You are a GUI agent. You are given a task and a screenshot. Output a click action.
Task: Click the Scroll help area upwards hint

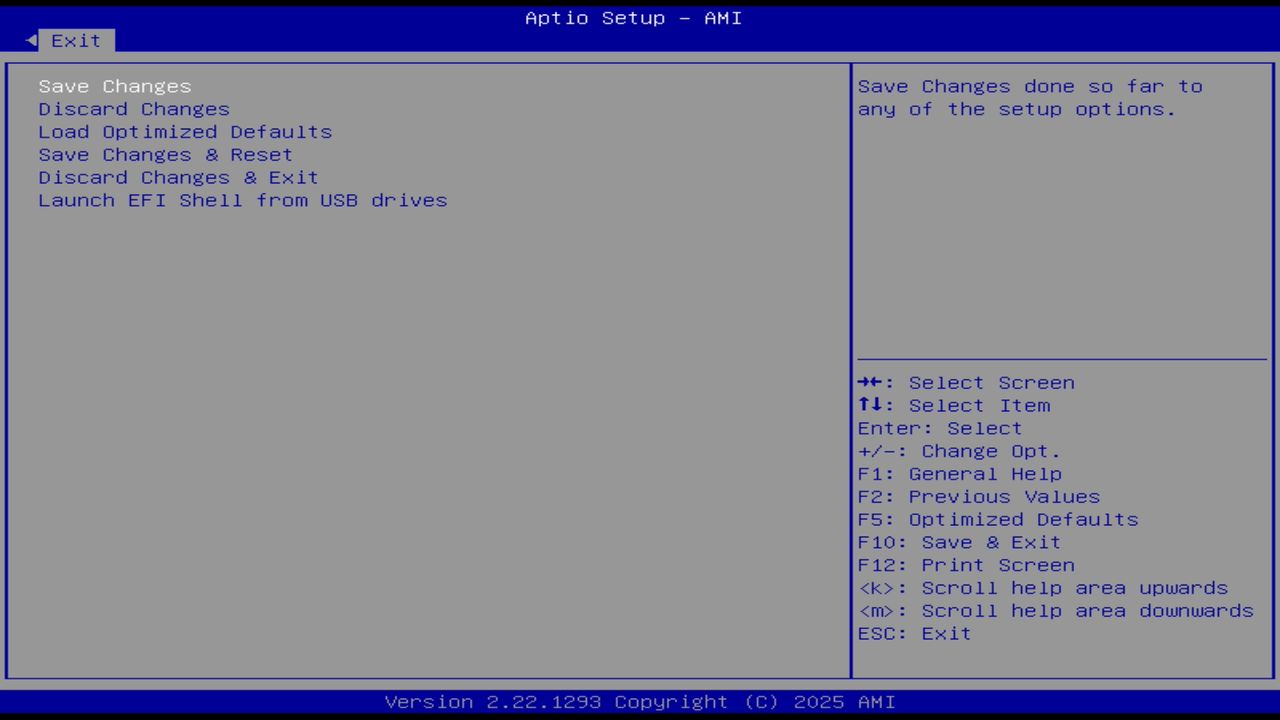point(1043,588)
